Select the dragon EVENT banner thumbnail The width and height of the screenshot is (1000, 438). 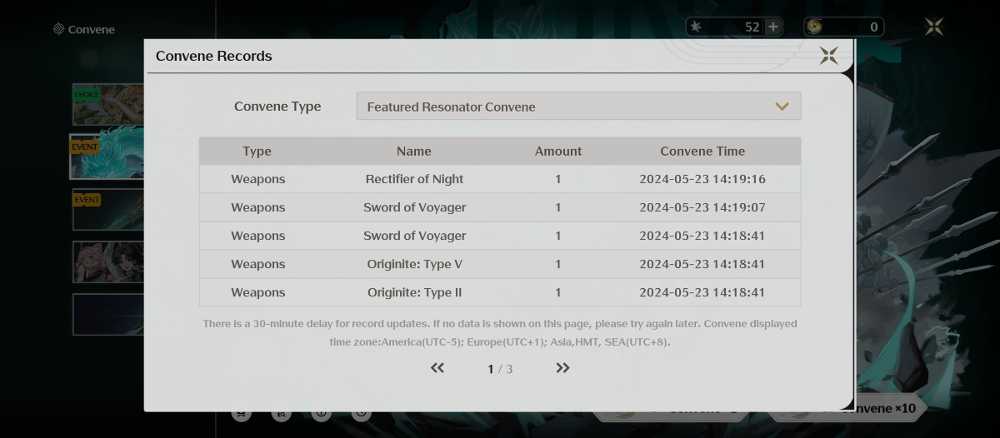coord(107,157)
